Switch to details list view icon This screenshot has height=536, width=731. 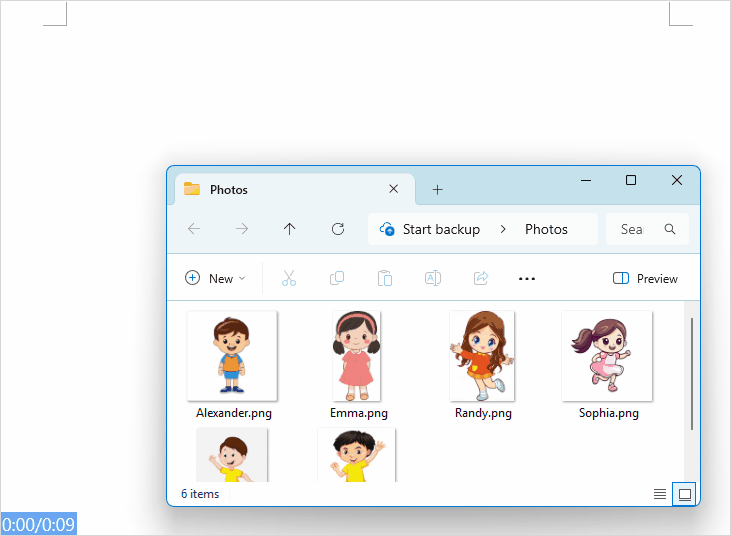[660, 494]
